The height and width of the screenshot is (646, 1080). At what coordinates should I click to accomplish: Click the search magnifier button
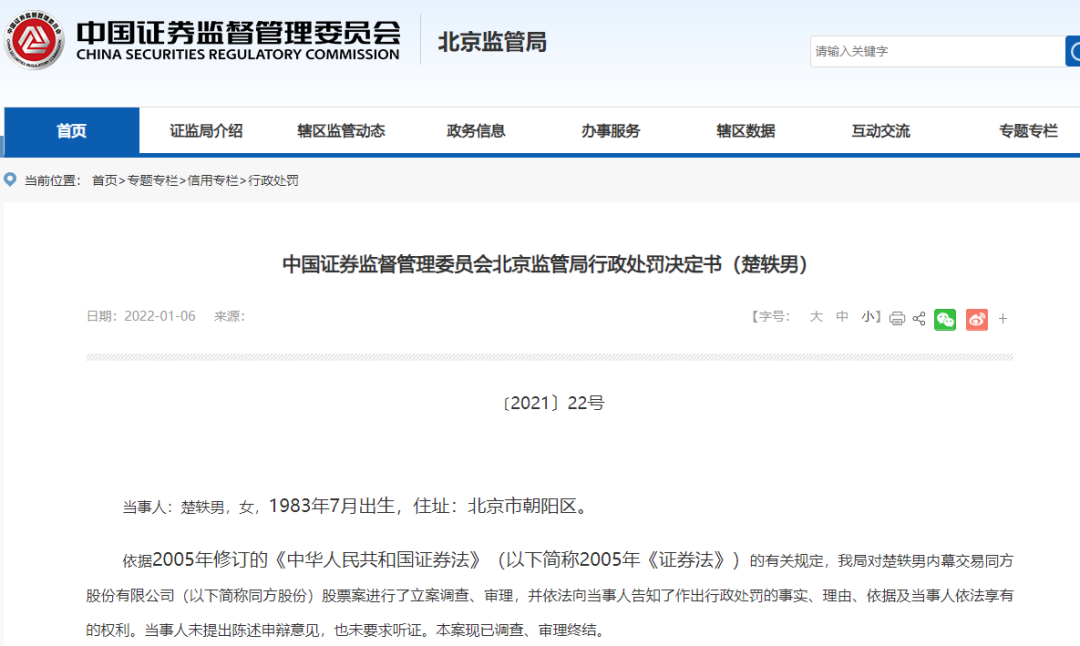[x=1073, y=52]
